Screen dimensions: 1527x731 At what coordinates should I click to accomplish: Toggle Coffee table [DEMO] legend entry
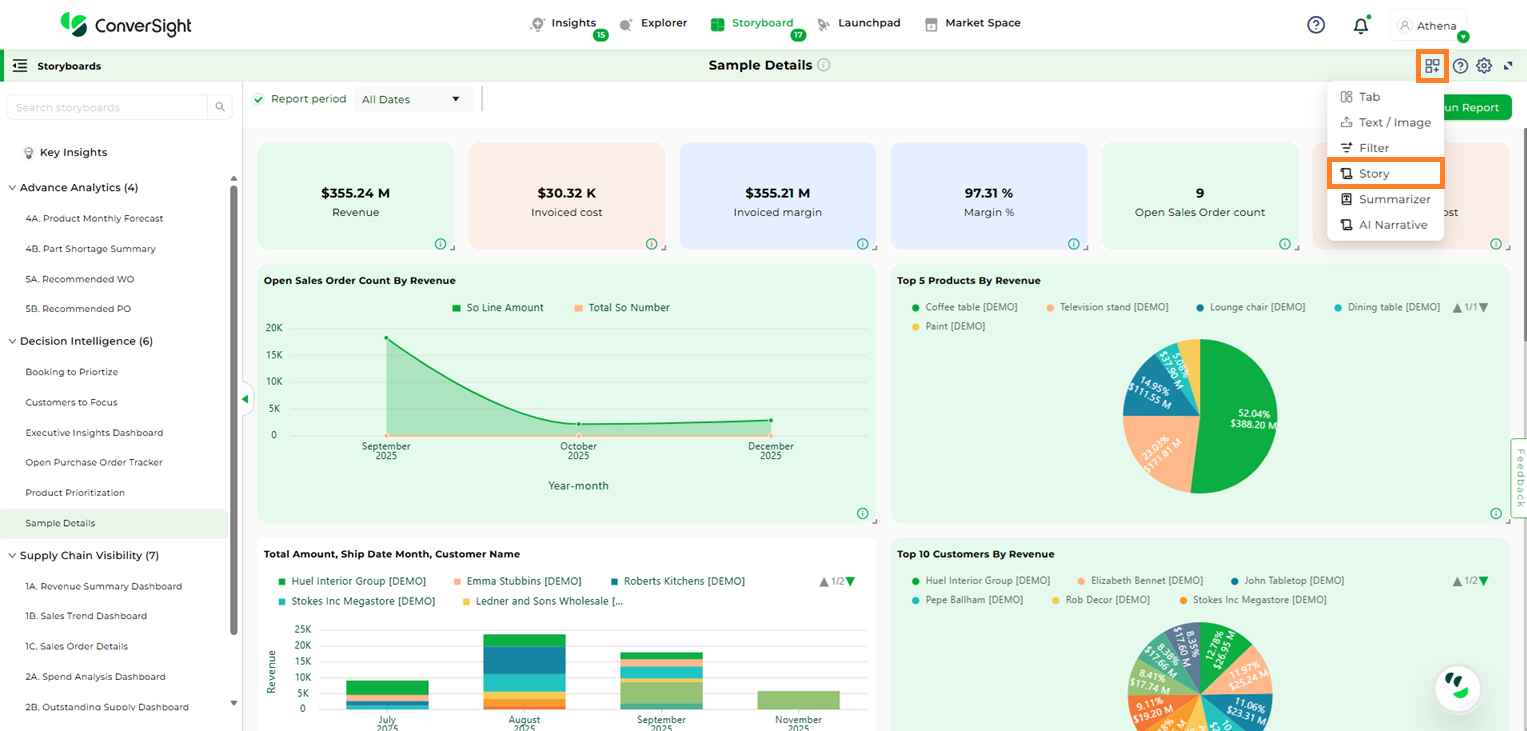[x=964, y=308]
